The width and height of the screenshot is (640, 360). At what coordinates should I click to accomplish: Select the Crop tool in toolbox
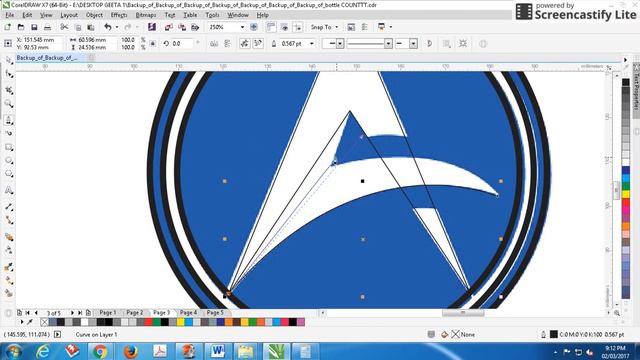point(9,90)
